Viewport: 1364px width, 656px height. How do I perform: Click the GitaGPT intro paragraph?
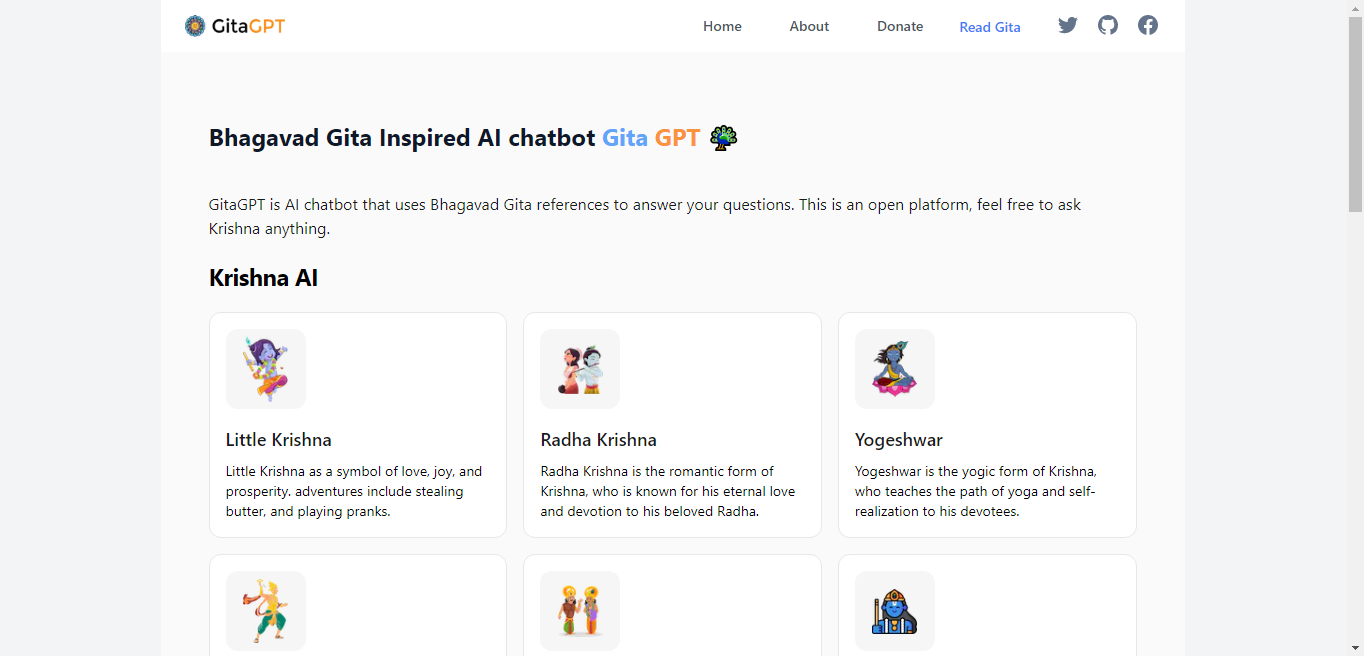(645, 217)
